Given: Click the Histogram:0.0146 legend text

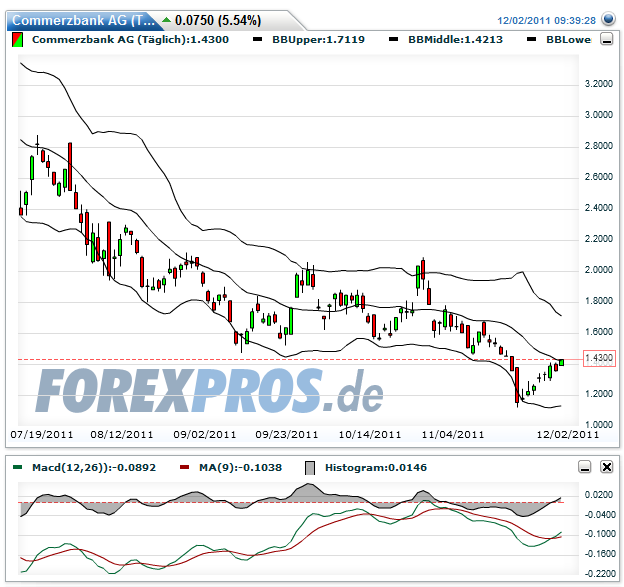Looking at the screenshot, I should pyautogui.click(x=376, y=467).
